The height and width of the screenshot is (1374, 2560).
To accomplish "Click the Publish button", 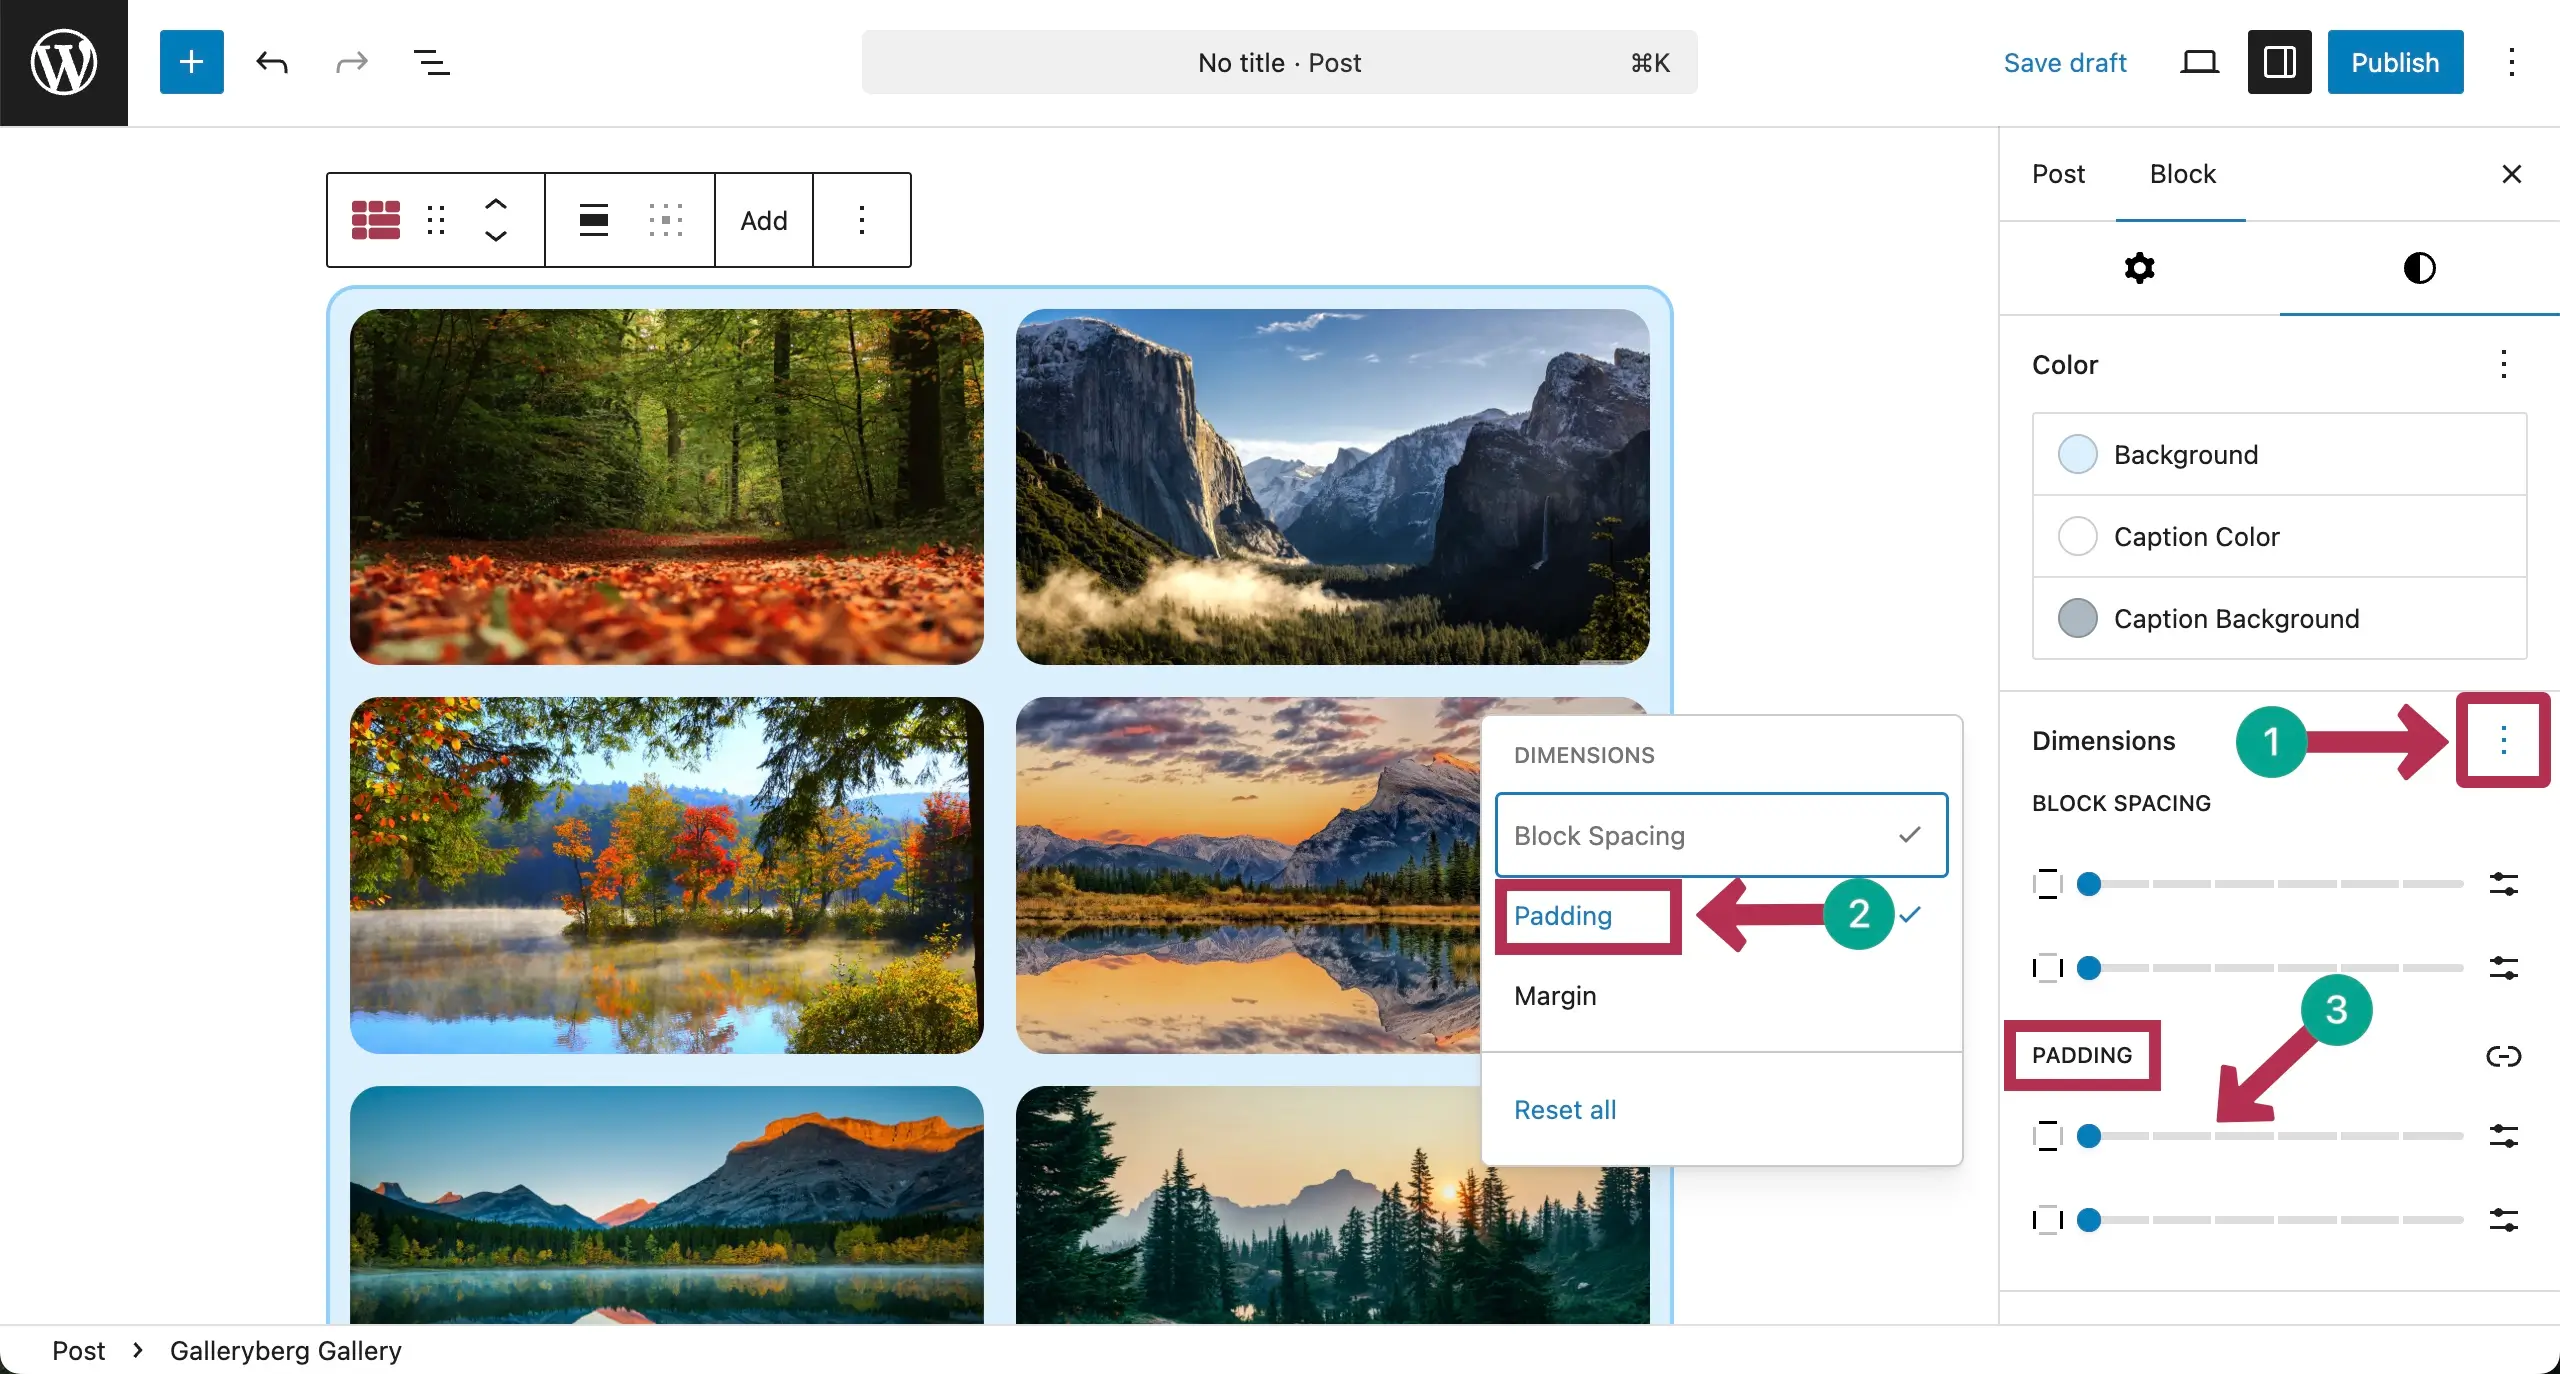I will tap(2395, 62).
